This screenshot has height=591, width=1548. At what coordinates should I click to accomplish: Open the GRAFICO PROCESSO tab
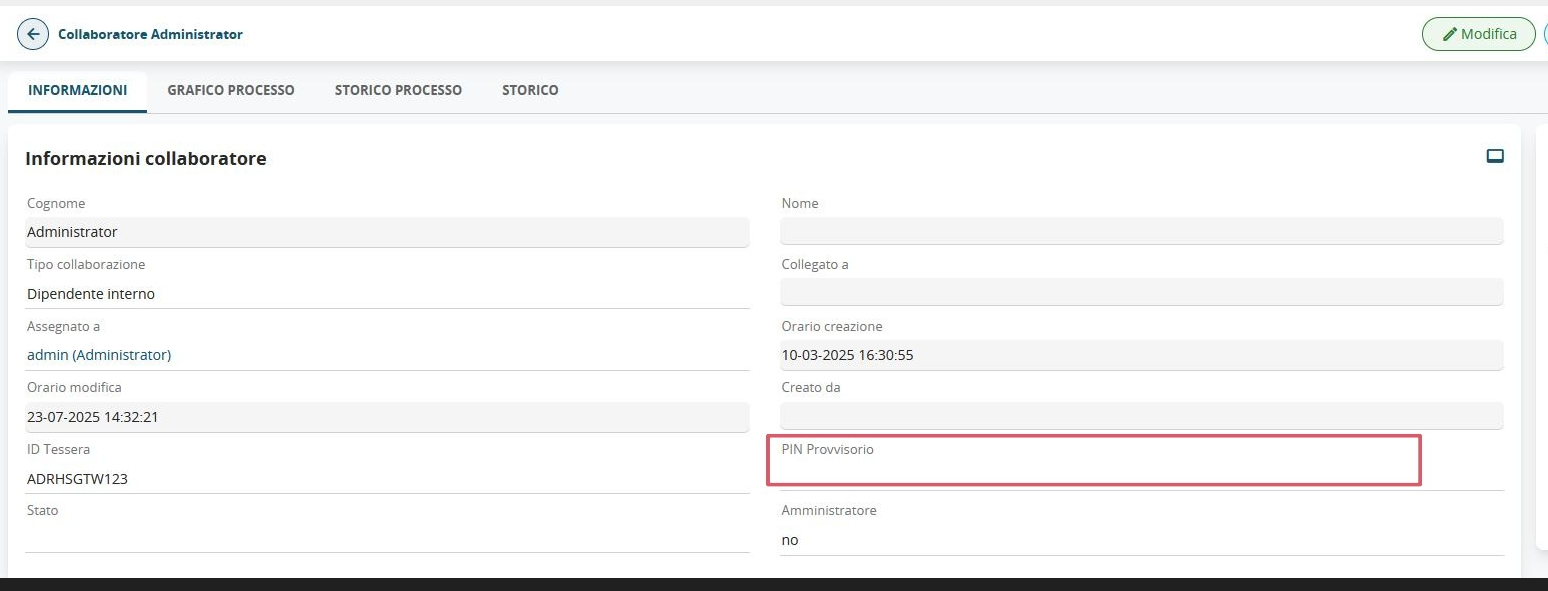(231, 90)
